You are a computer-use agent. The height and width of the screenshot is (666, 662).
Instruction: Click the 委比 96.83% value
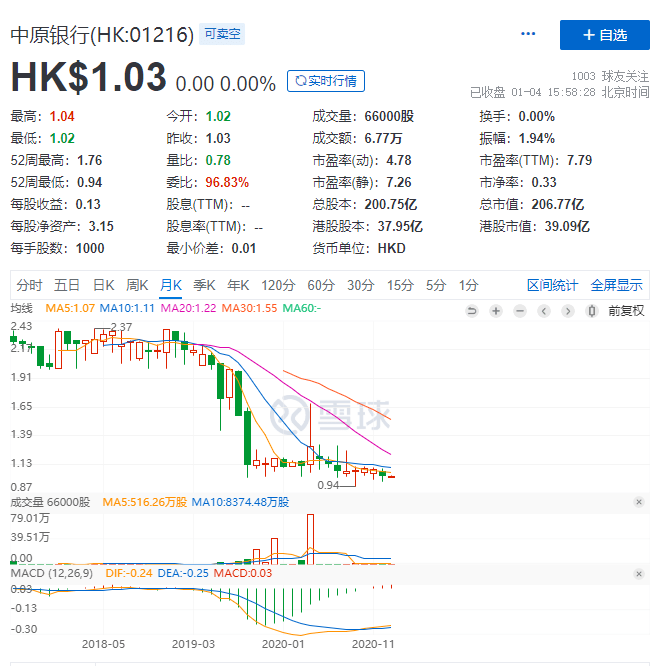click(x=227, y=182)
